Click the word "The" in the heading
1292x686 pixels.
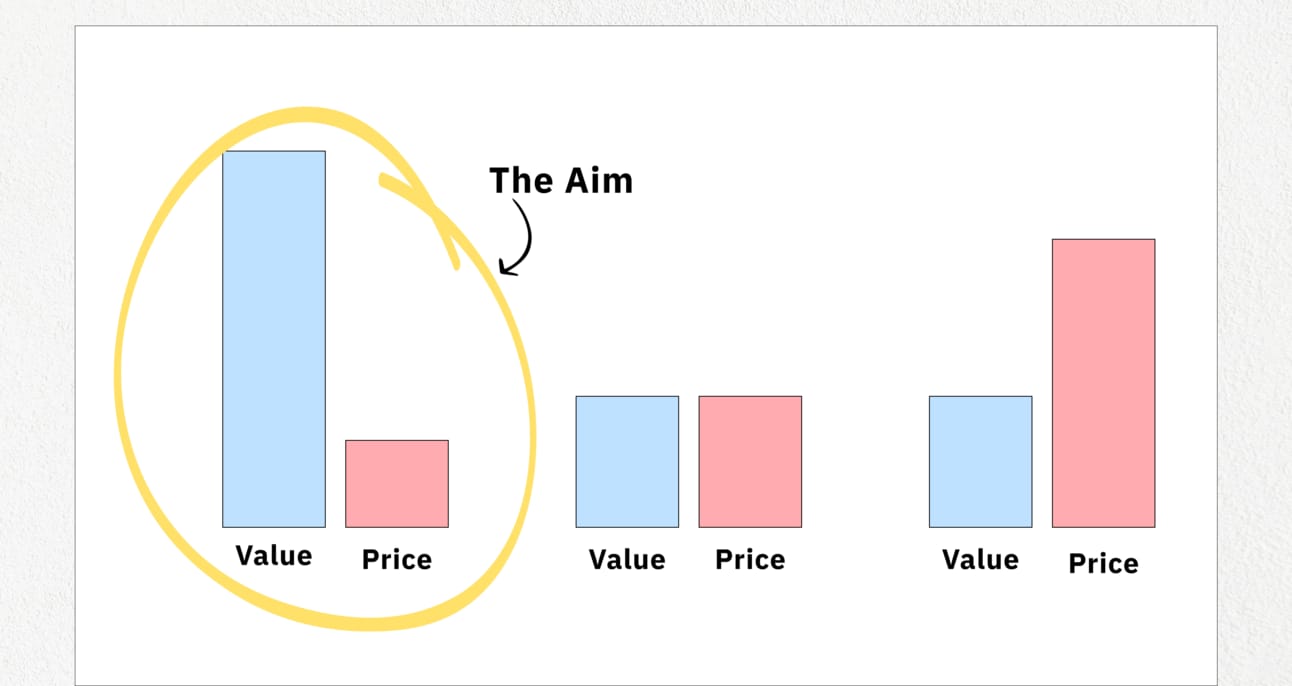click(x=521, y=181)
